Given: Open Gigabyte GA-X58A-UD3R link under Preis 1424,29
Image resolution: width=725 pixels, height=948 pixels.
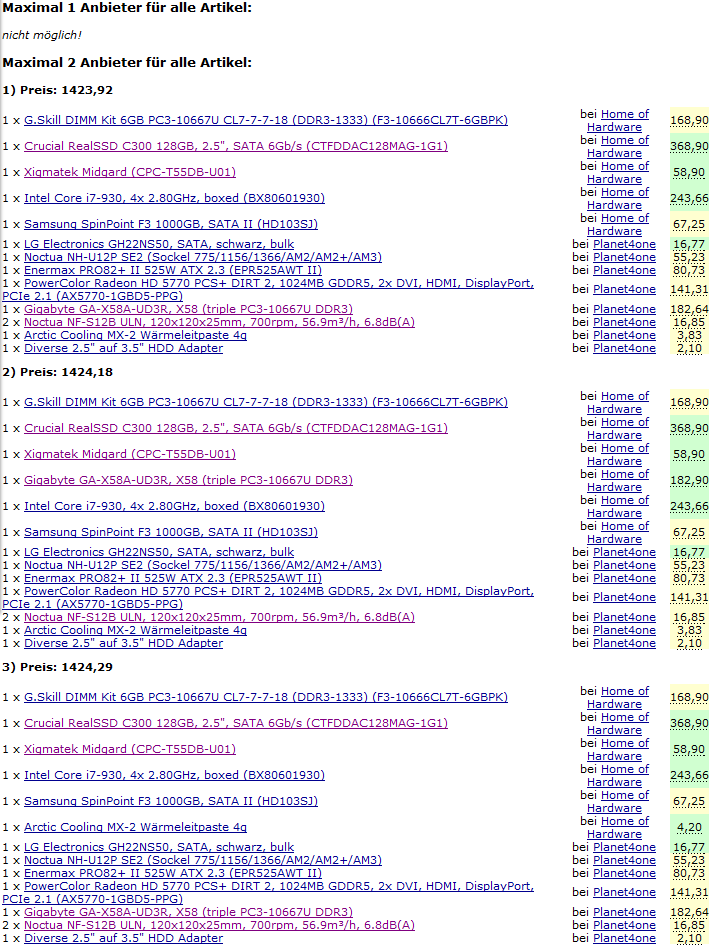Looking at the screenshot, I should pyautogui.click(x=188, y=912).
